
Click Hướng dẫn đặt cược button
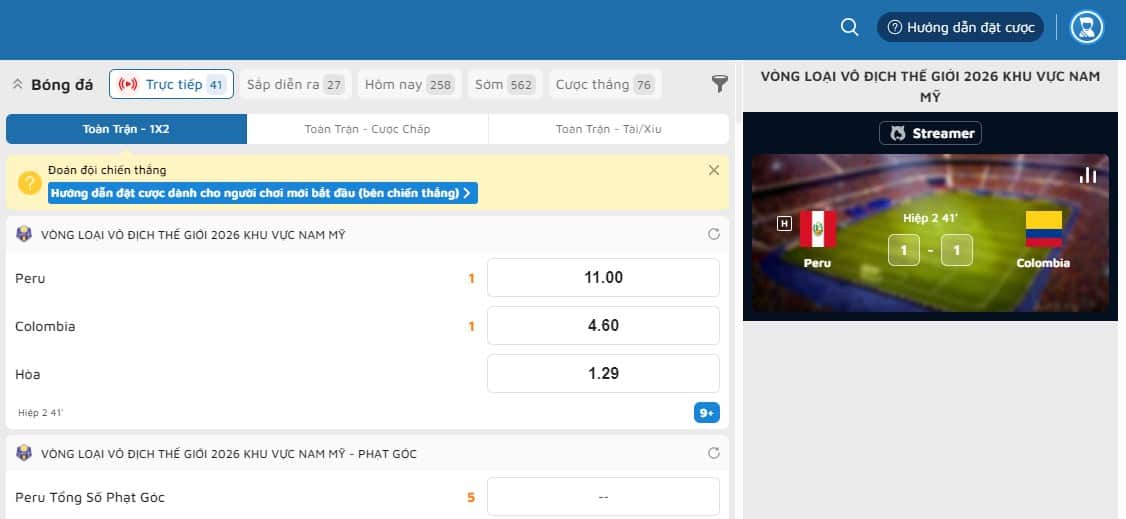pos(960,28)
